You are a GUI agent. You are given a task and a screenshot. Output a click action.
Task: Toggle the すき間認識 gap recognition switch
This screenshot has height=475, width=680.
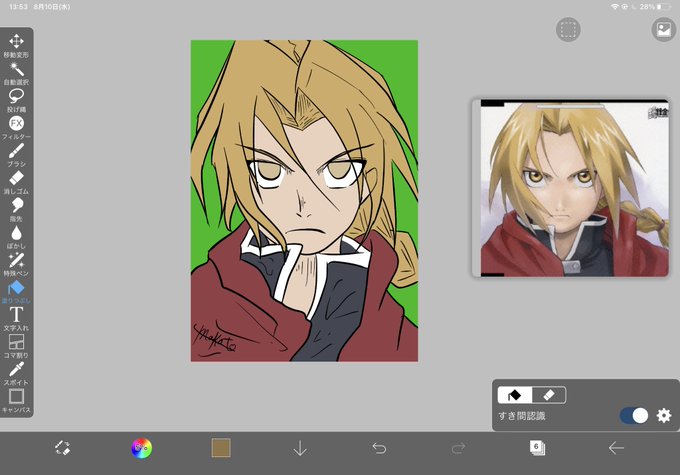pyautogui.click(x=634, y=416)
